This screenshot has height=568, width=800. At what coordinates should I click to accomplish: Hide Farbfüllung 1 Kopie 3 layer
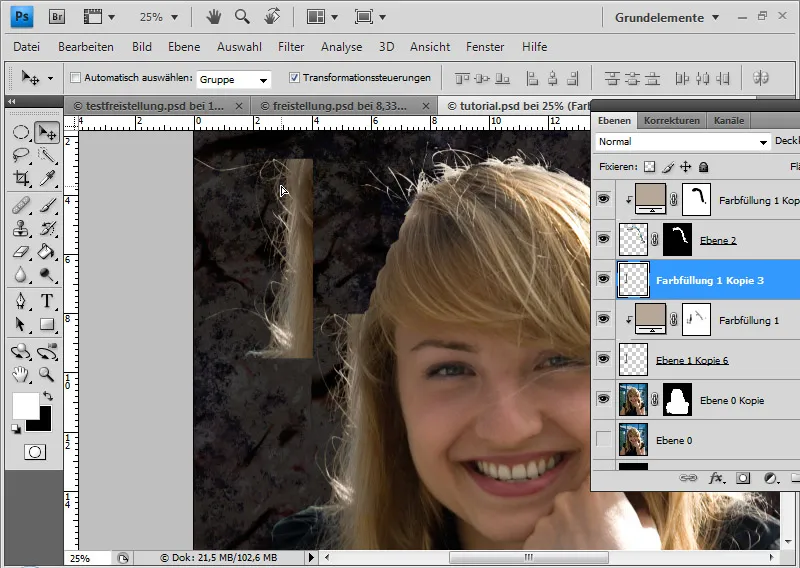603,279
